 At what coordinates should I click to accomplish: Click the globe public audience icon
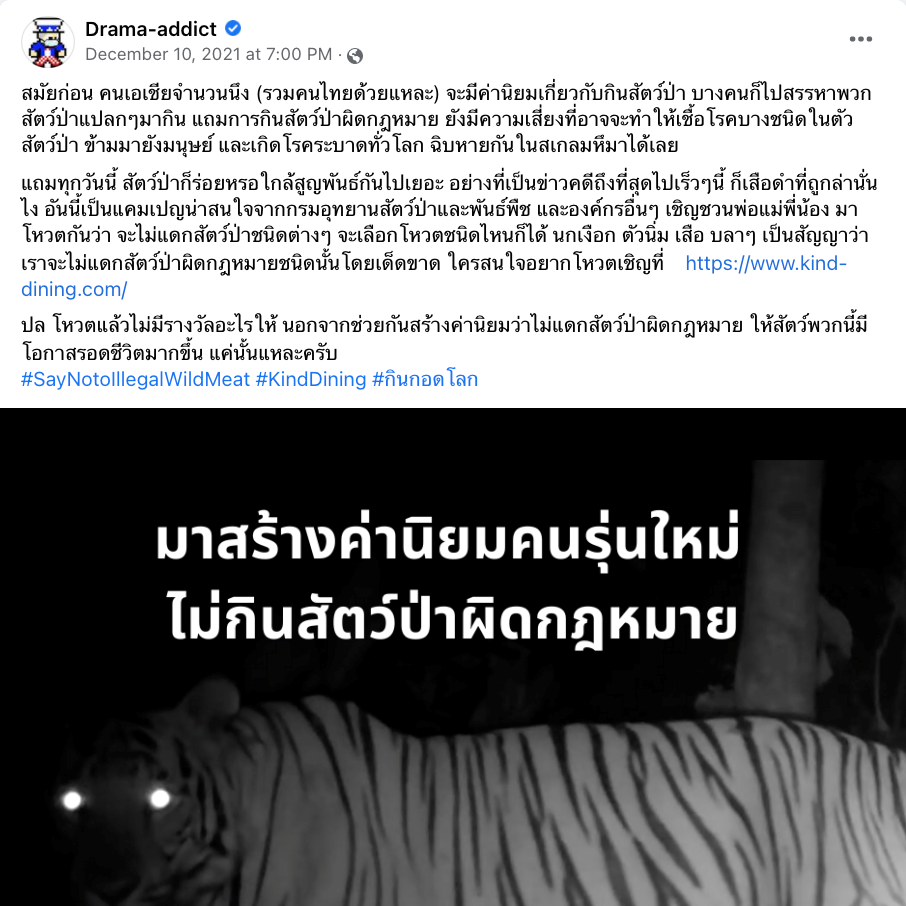[x=355, y=55]
